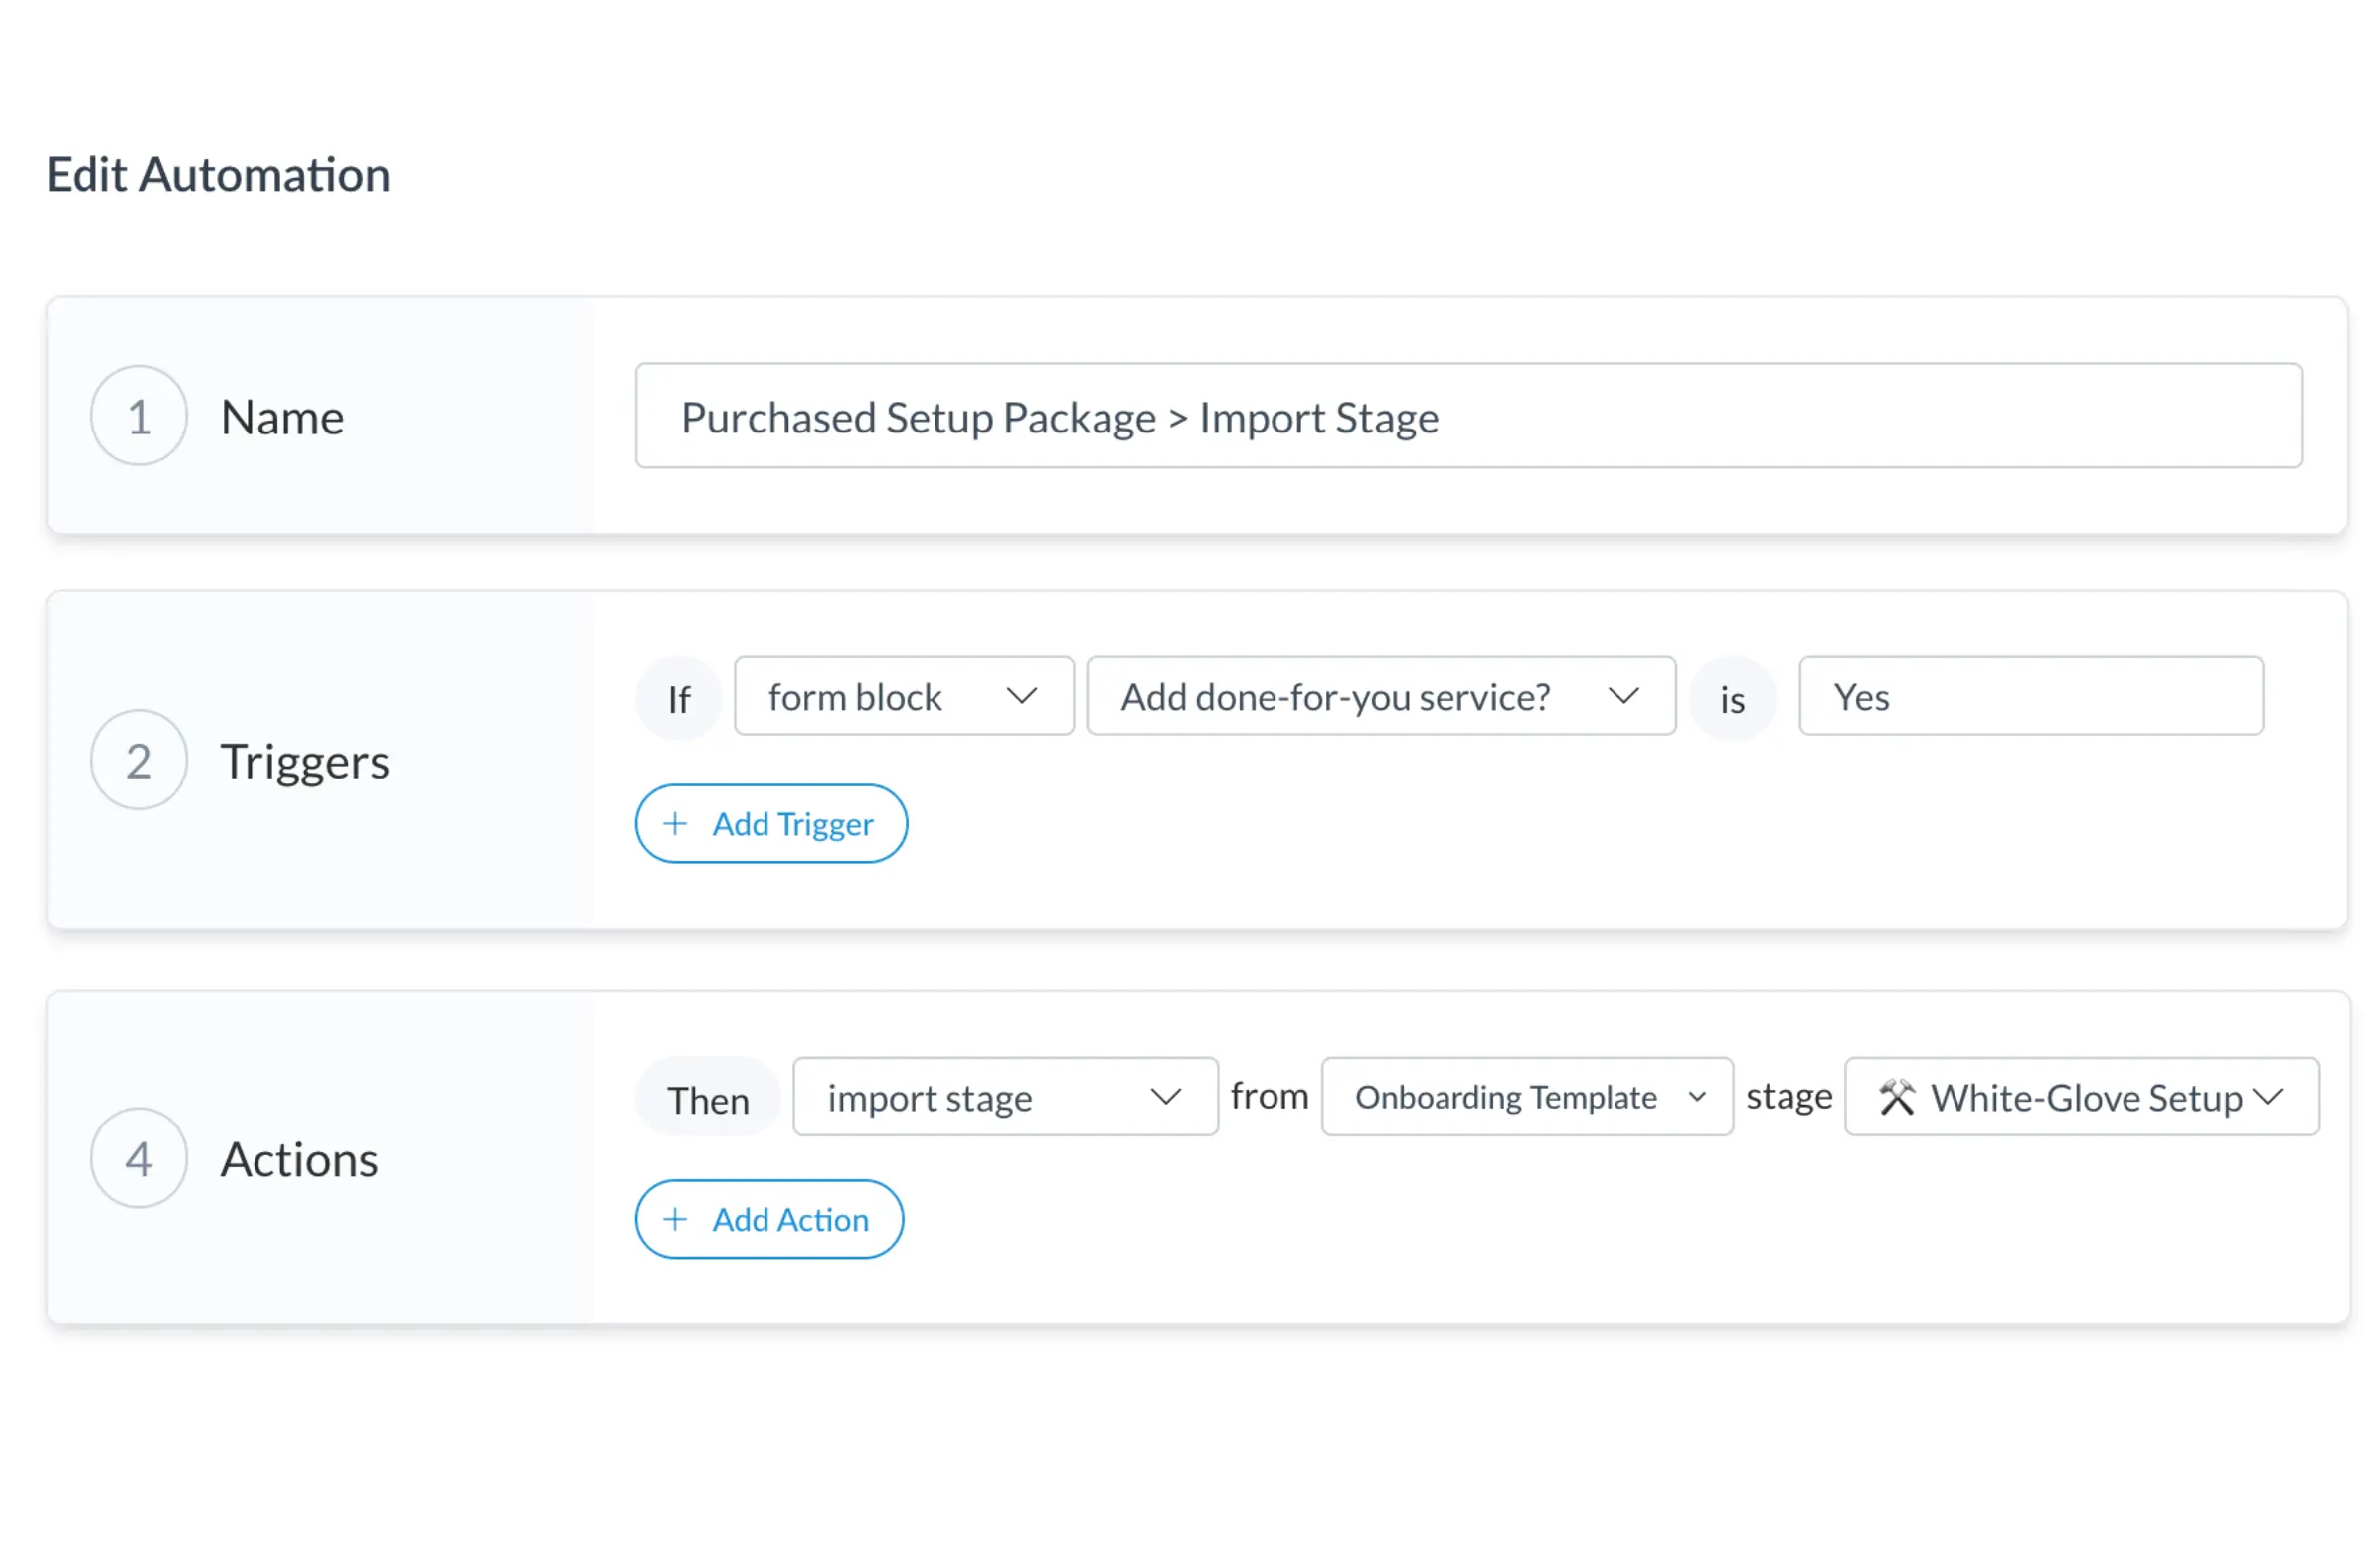Screen dimensions: 2380x1557
Task: Expand the Onboarding Template selector
Action: point(1526,1097)
